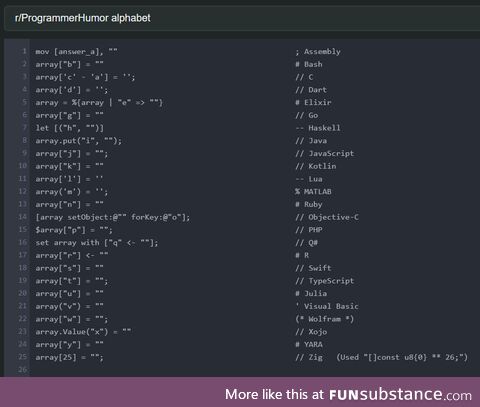Click the '// TypeScript' comment

(x=325, y=281)
